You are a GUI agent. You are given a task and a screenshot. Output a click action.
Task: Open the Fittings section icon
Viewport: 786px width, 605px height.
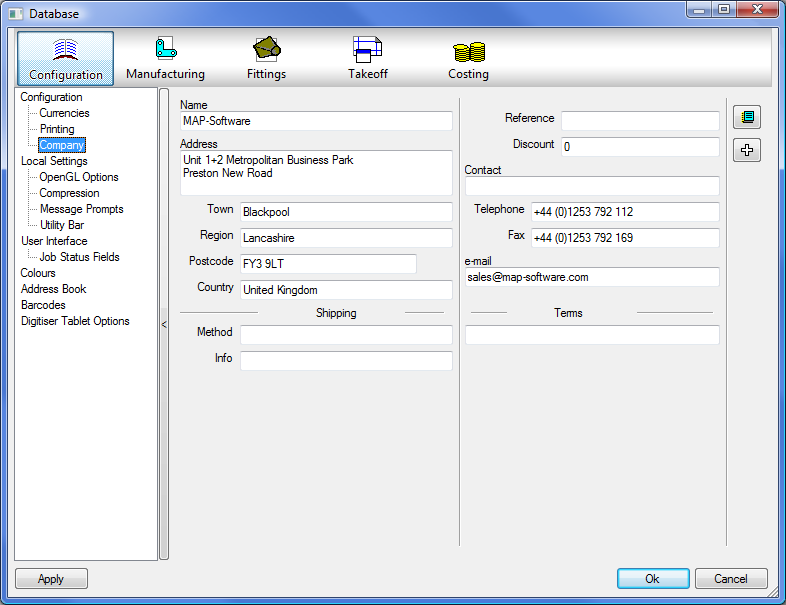tap(266, 58)
